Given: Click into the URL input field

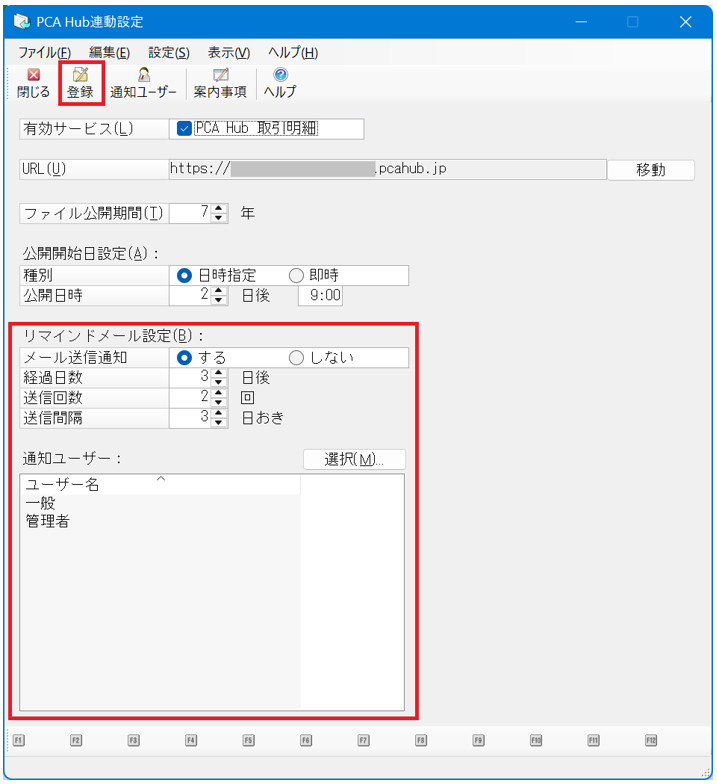Looking at the screenshot, I should click(388, 170).
